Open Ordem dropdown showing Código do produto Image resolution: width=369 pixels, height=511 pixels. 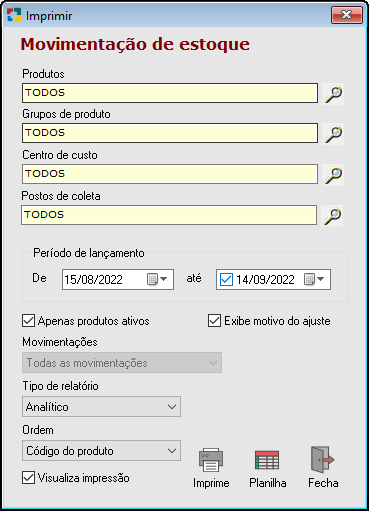[x=101, y=451]
